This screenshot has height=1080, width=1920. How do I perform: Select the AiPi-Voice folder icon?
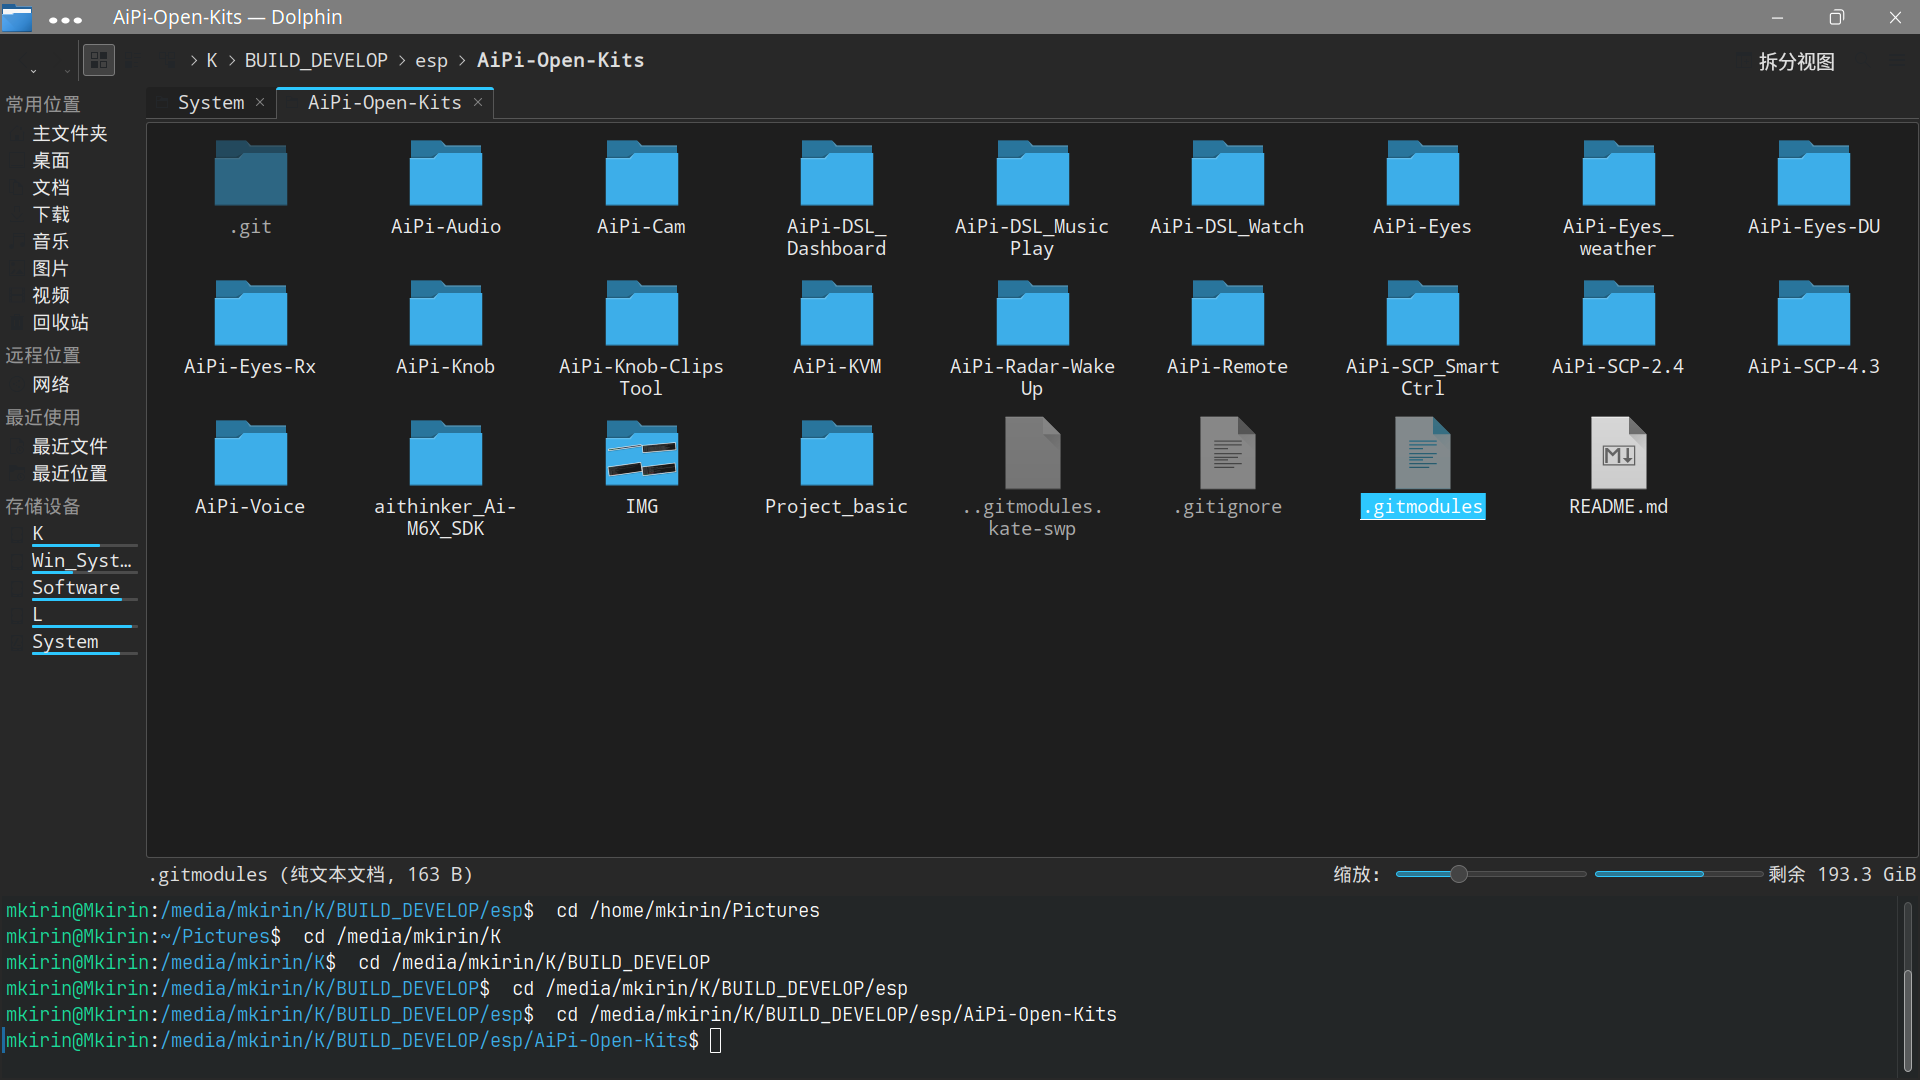[x=250, y=453]
